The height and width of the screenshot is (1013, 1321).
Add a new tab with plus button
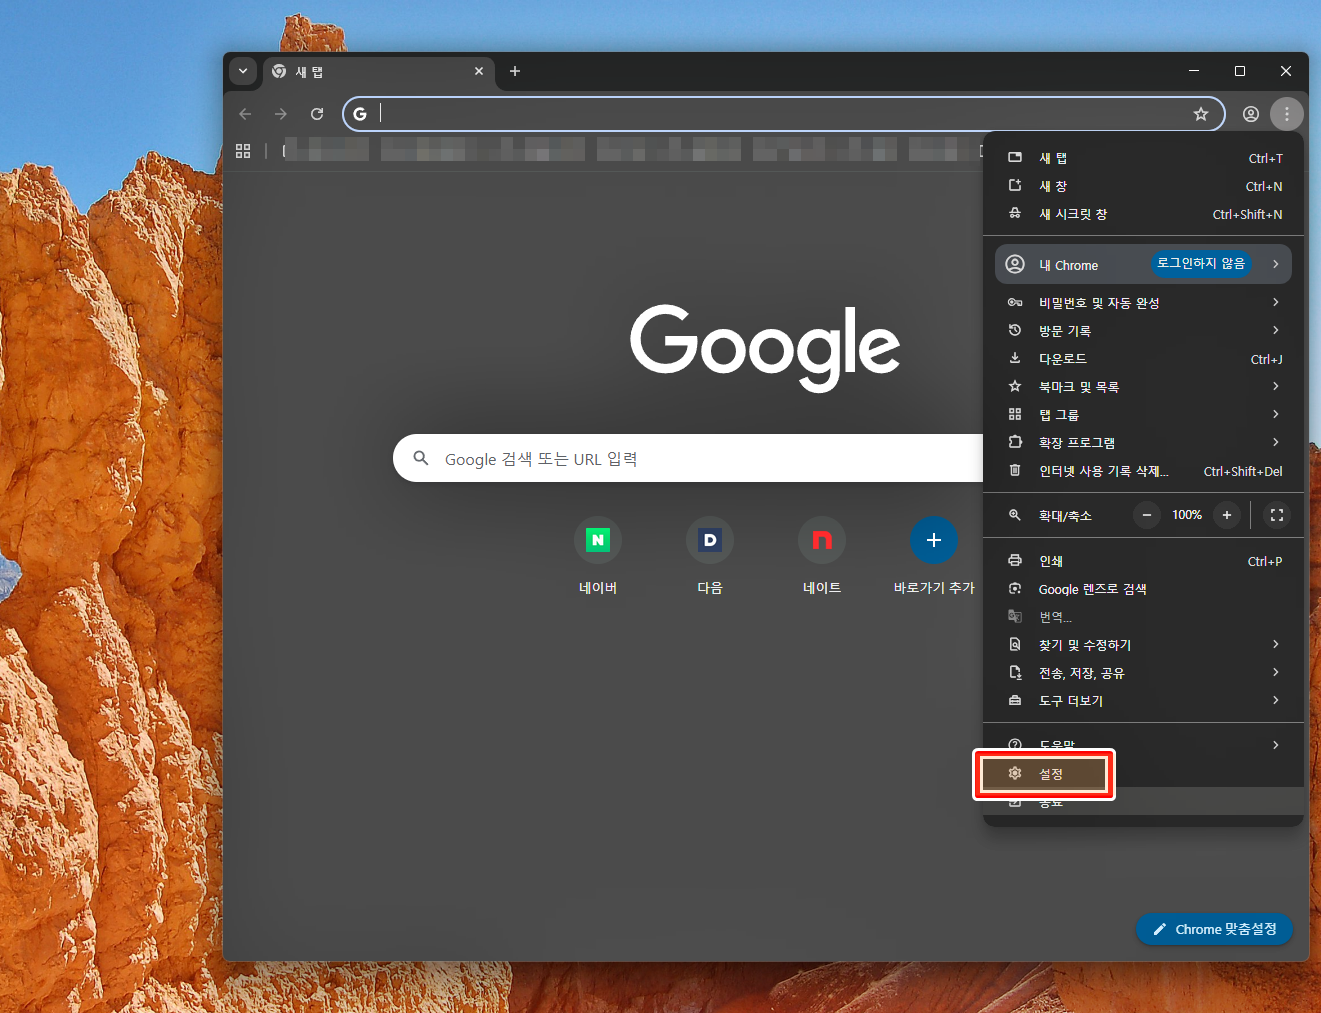click(515, 71)
